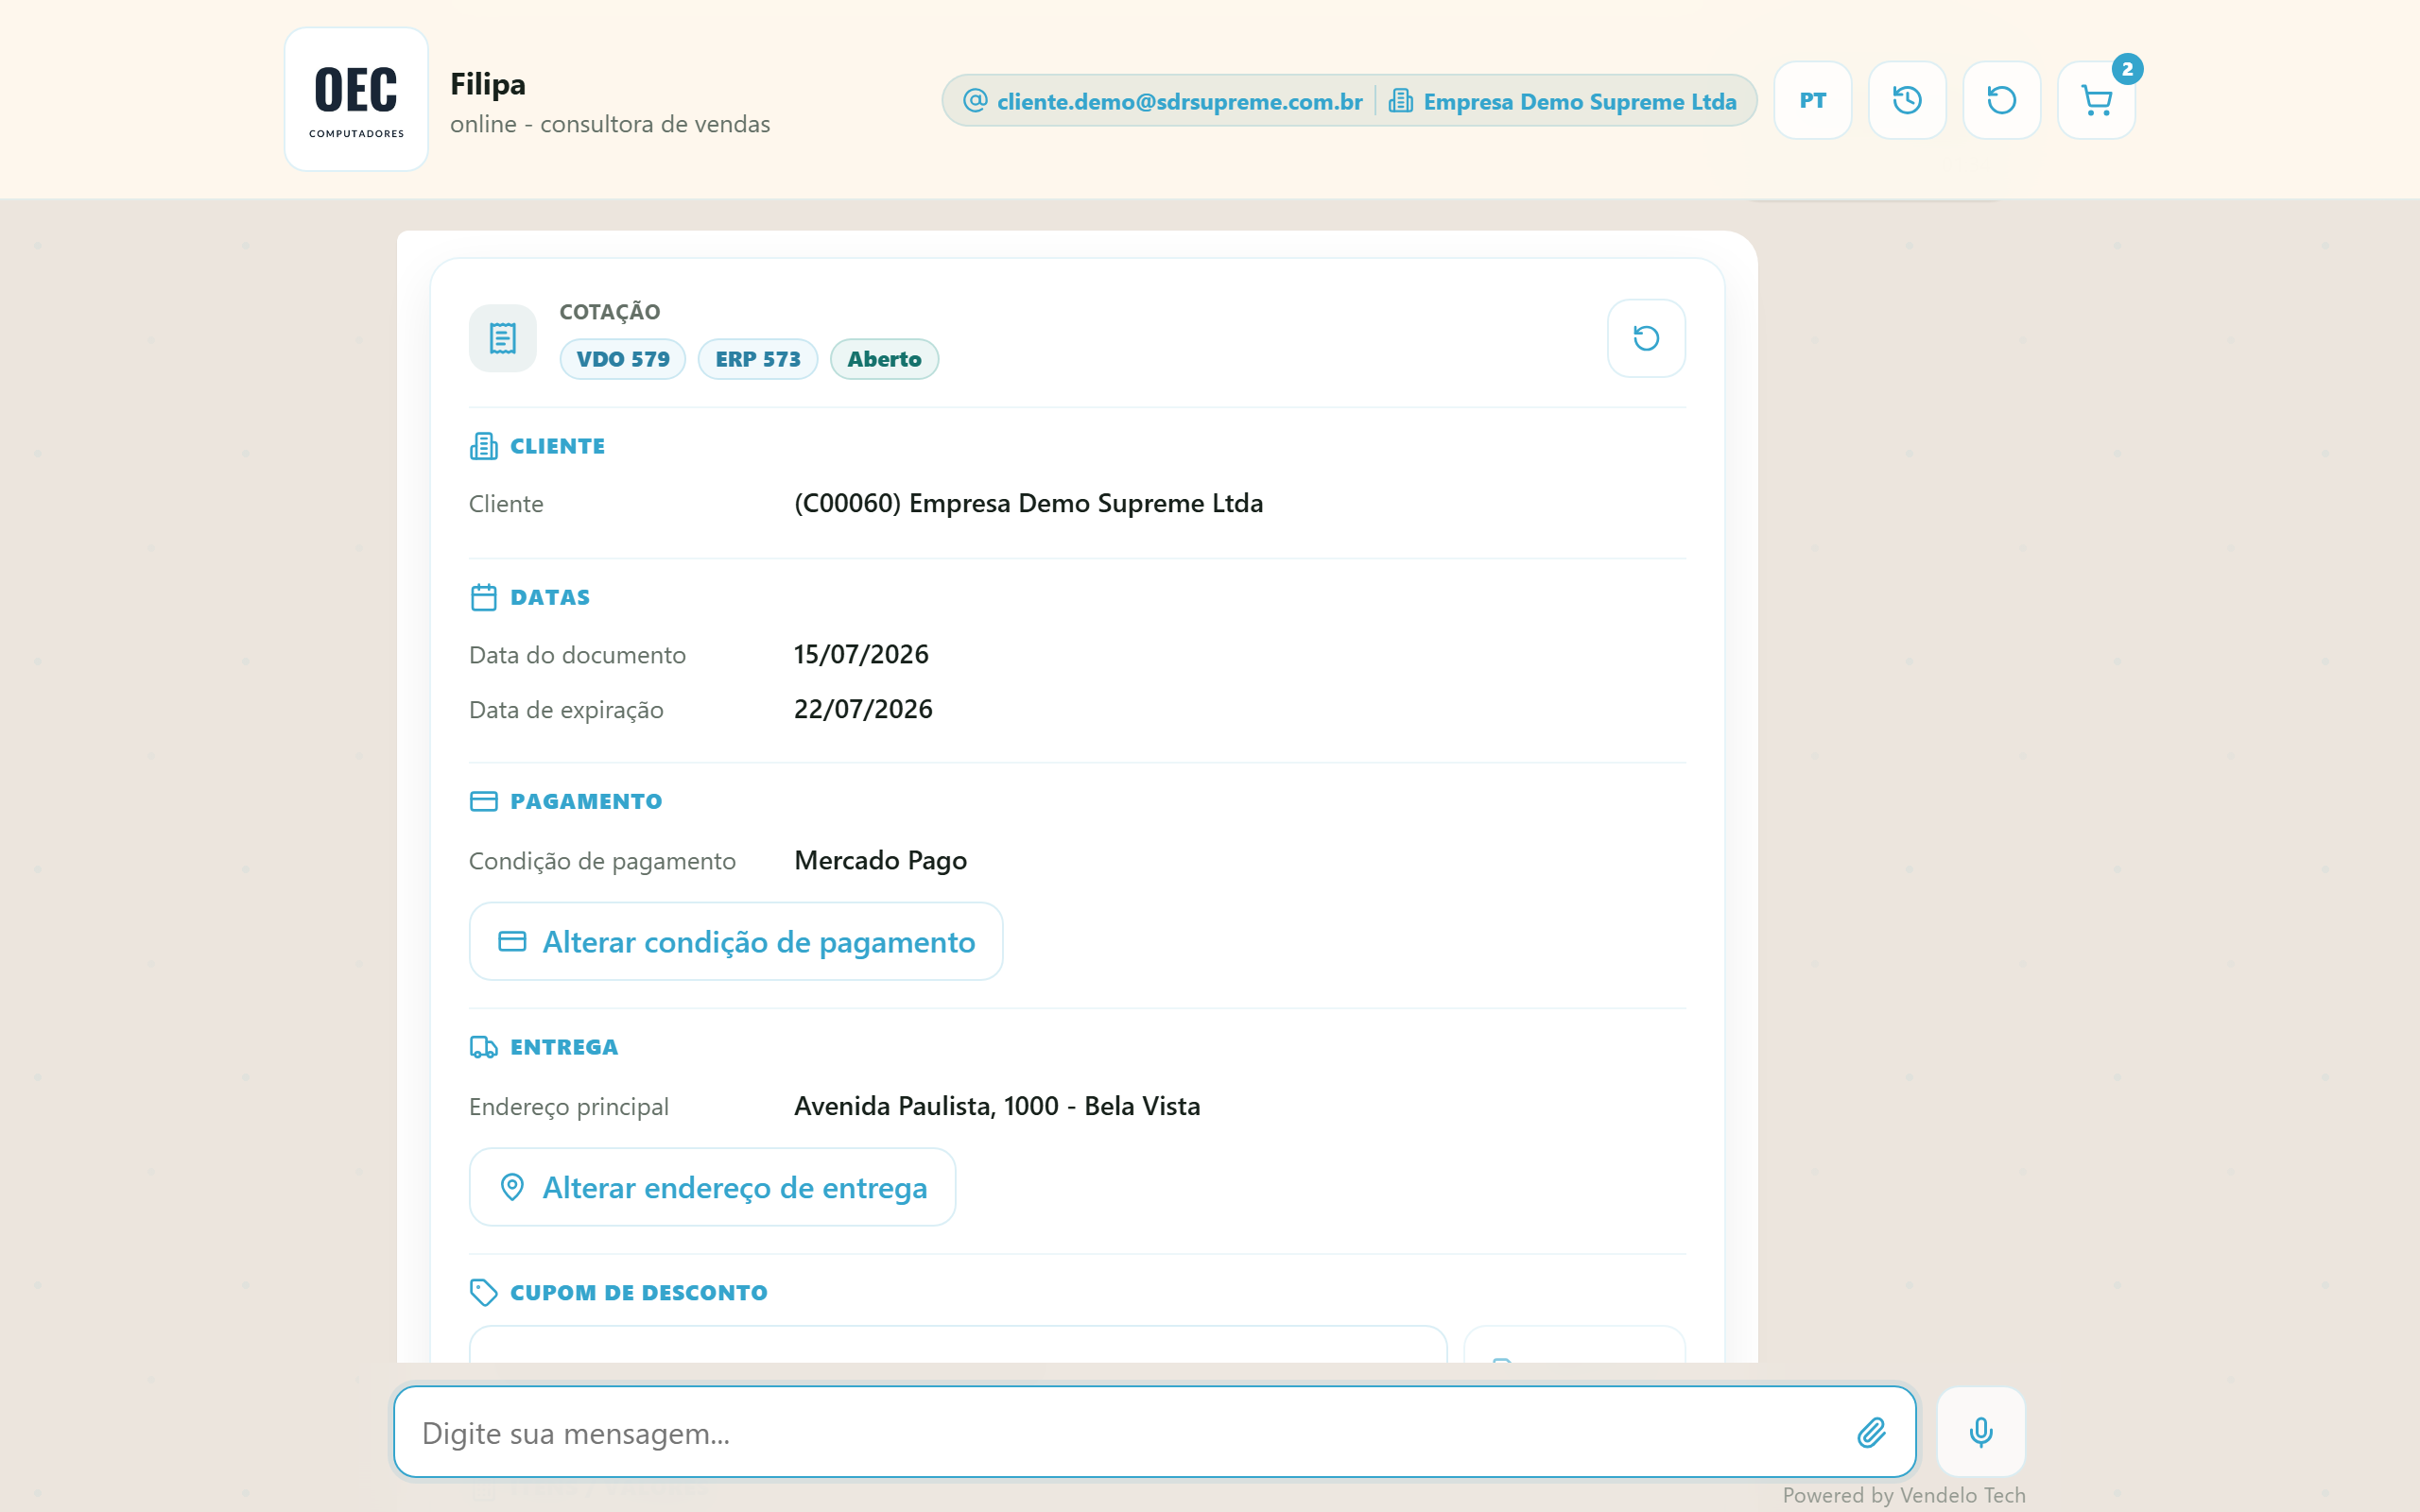Start voice input with microphone button
Viewport: 2420px width, 1512px height.
(1980, 1432)
